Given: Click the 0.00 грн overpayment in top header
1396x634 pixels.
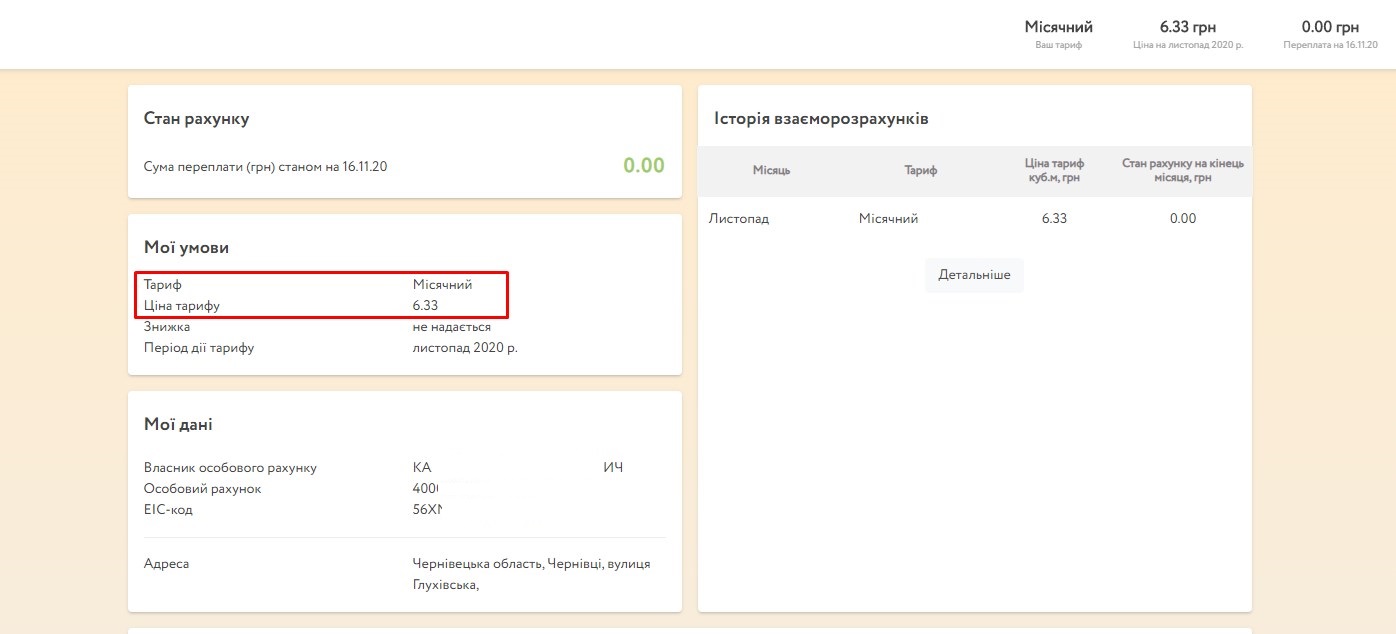Looking at the screenshot, I should tap(1330, 27).
